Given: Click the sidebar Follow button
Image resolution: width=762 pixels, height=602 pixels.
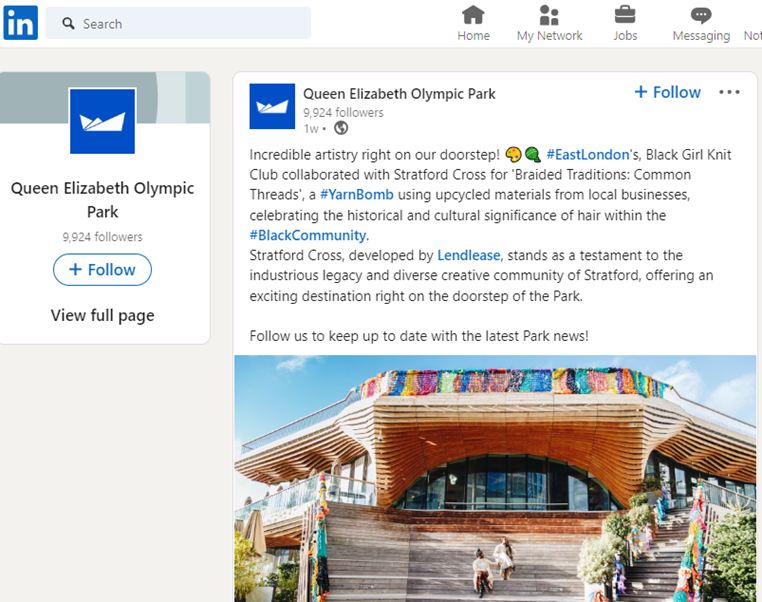Looking at the screenshot, I should 102,270.
